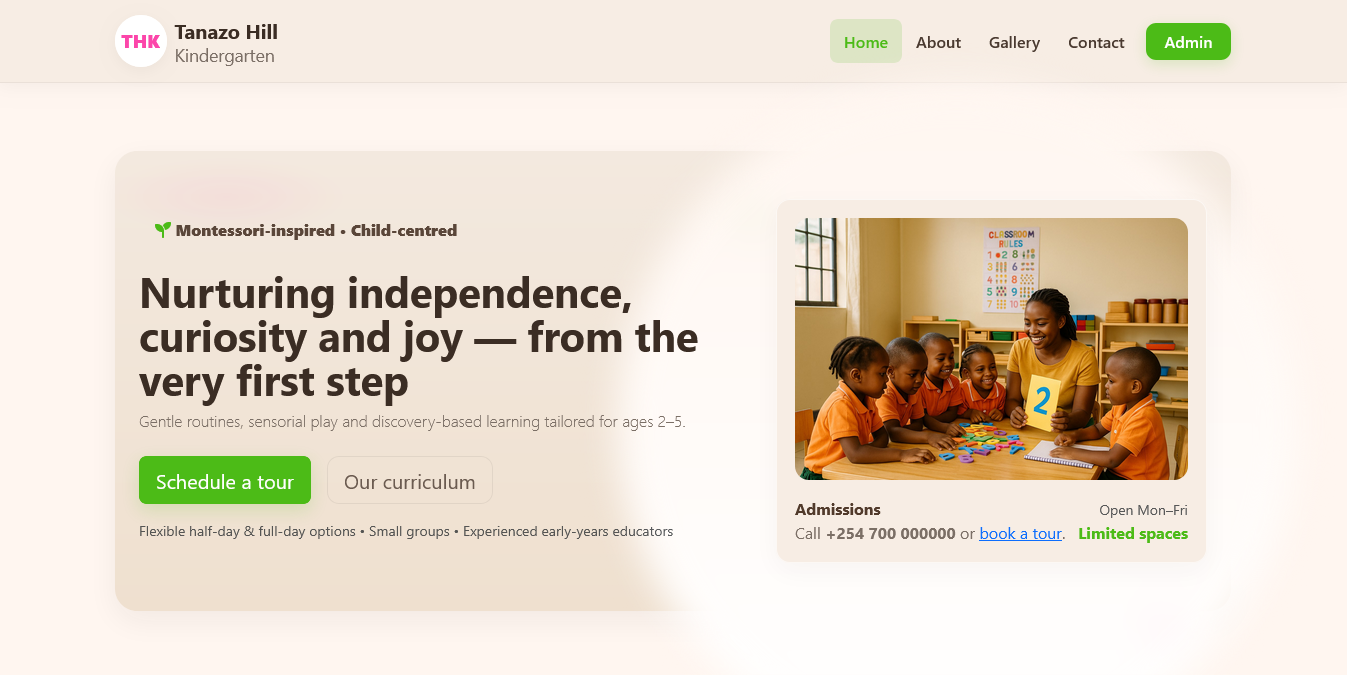Select Contact in the navigation bar
Image resolution: width=1347 pixels, height=675 pixels.
1096,42
